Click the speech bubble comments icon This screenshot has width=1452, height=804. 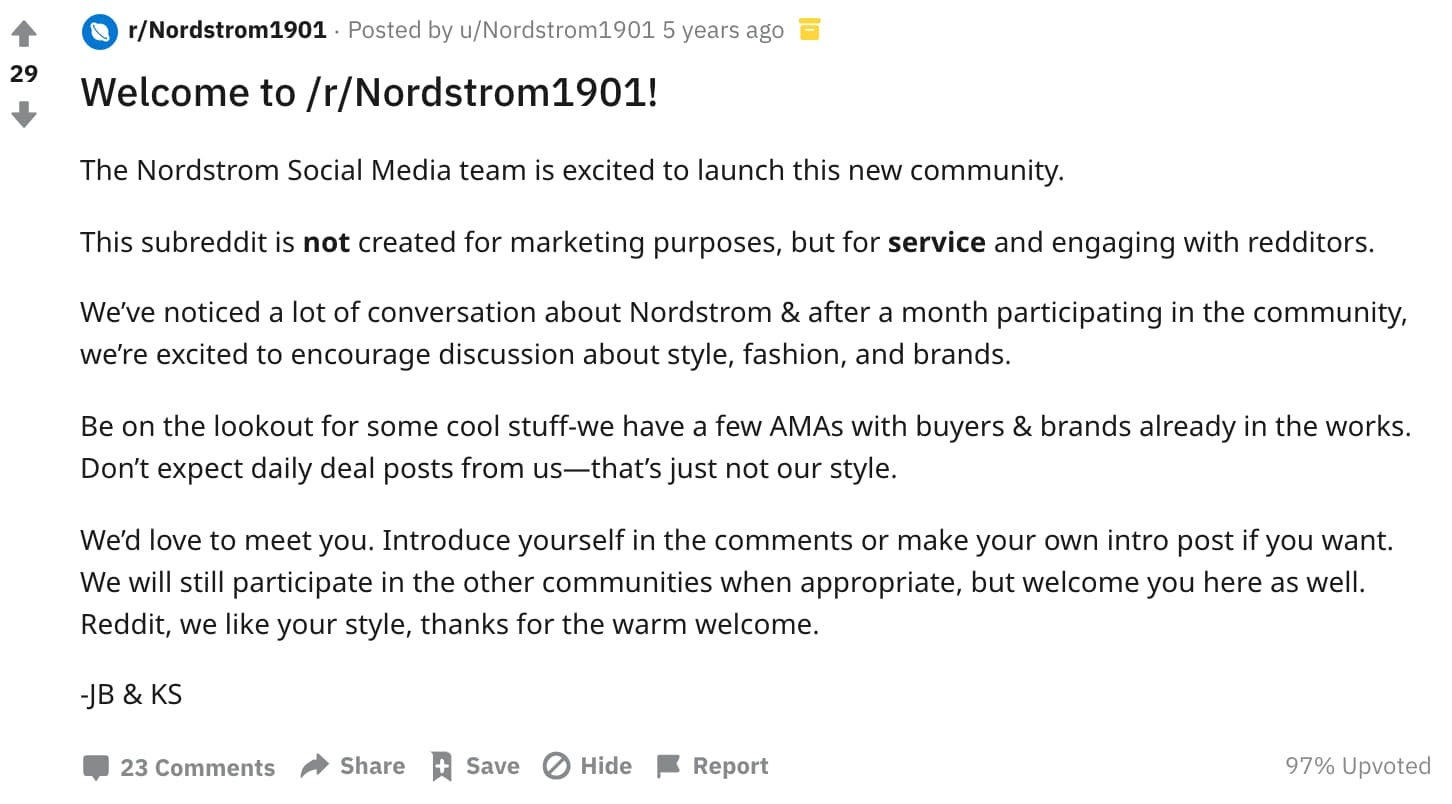coord(95,766)
